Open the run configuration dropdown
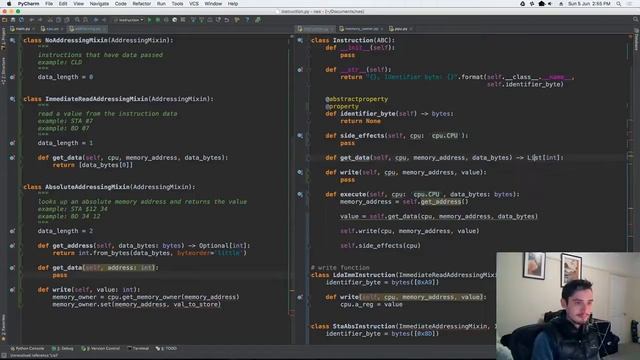Screen dimensions: 640x360 pyautogui.click(x=129, y=20)
